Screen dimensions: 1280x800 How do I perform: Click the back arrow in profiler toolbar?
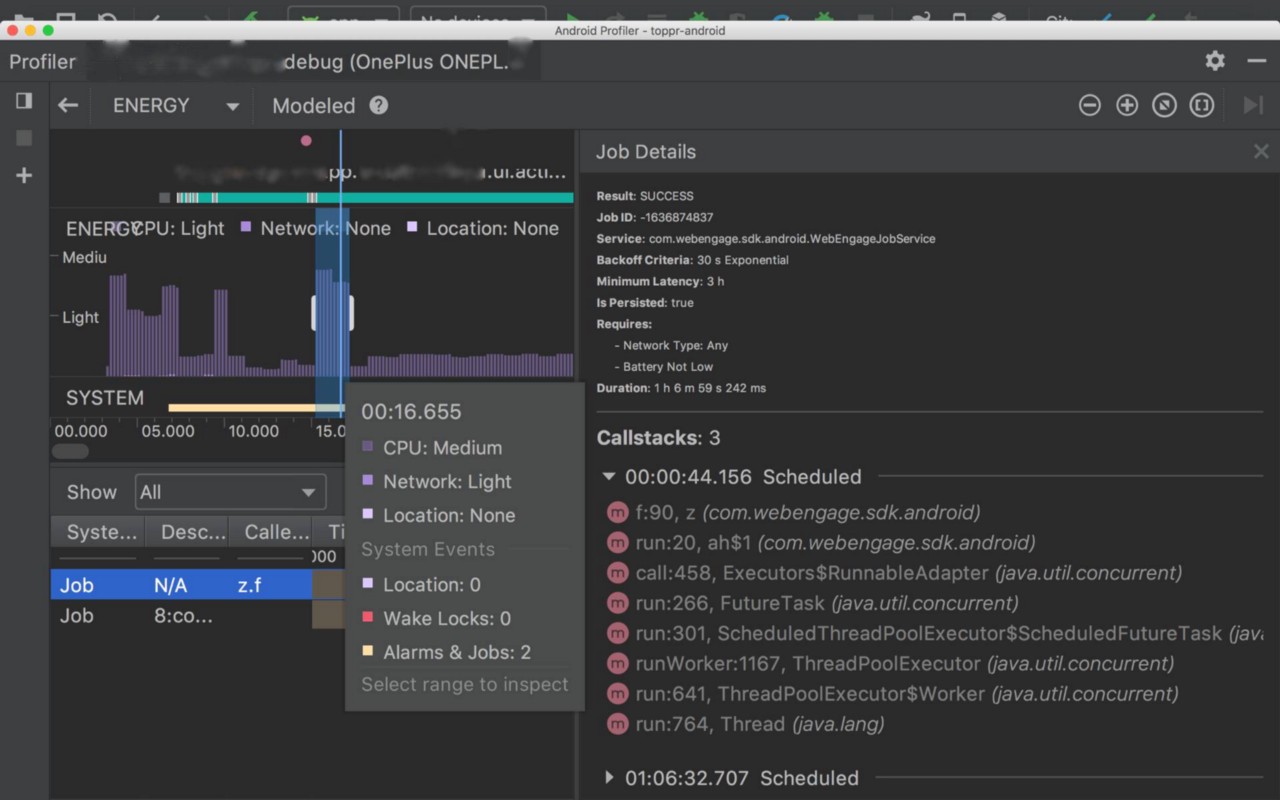point(68,106)
